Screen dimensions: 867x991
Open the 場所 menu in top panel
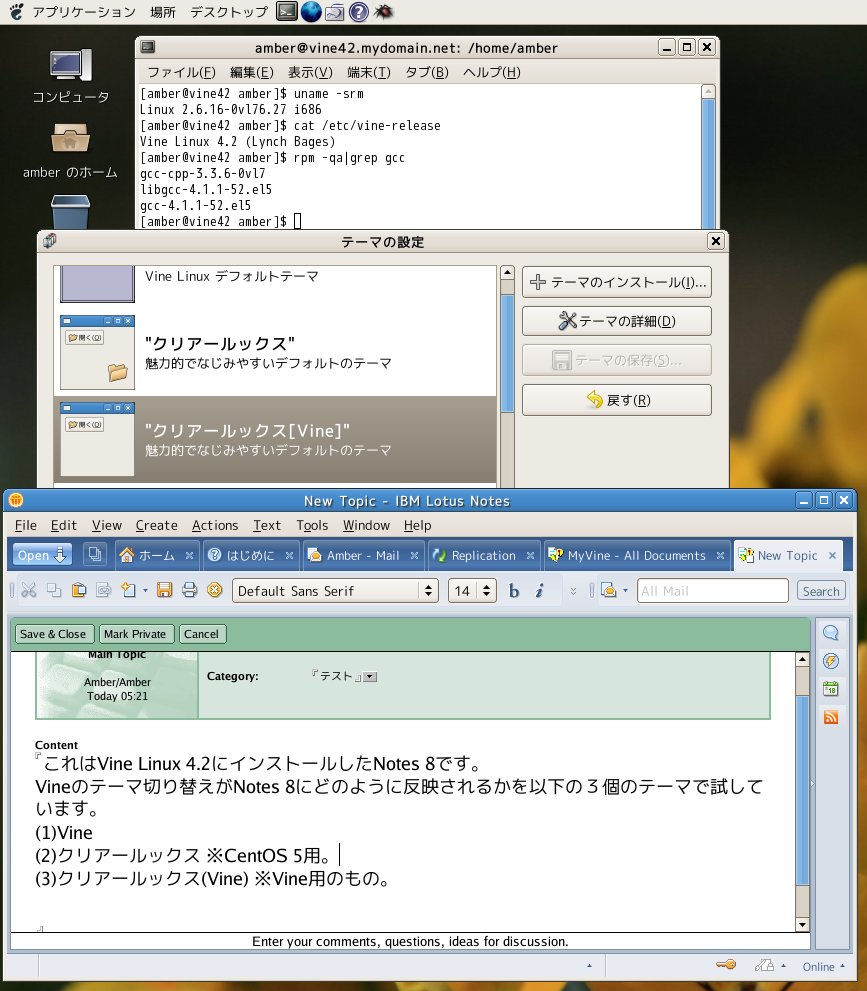click(162, 12)
